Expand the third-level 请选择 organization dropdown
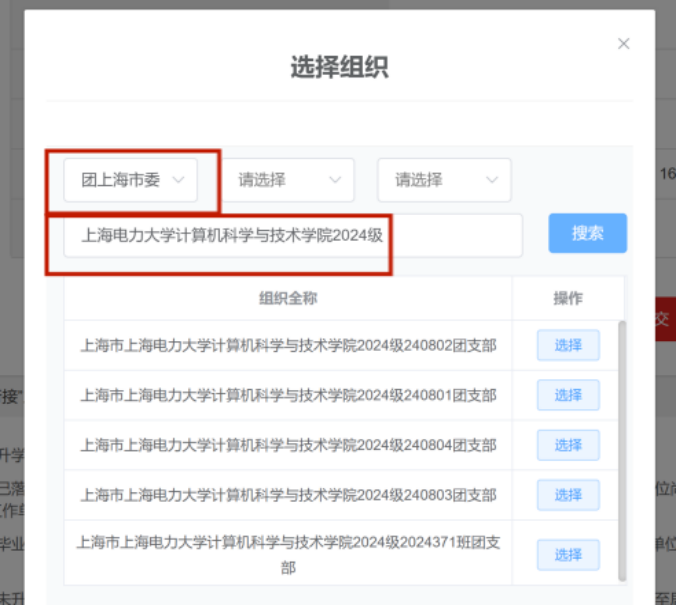This screenshot has height=605, width=676. (444, 180)
